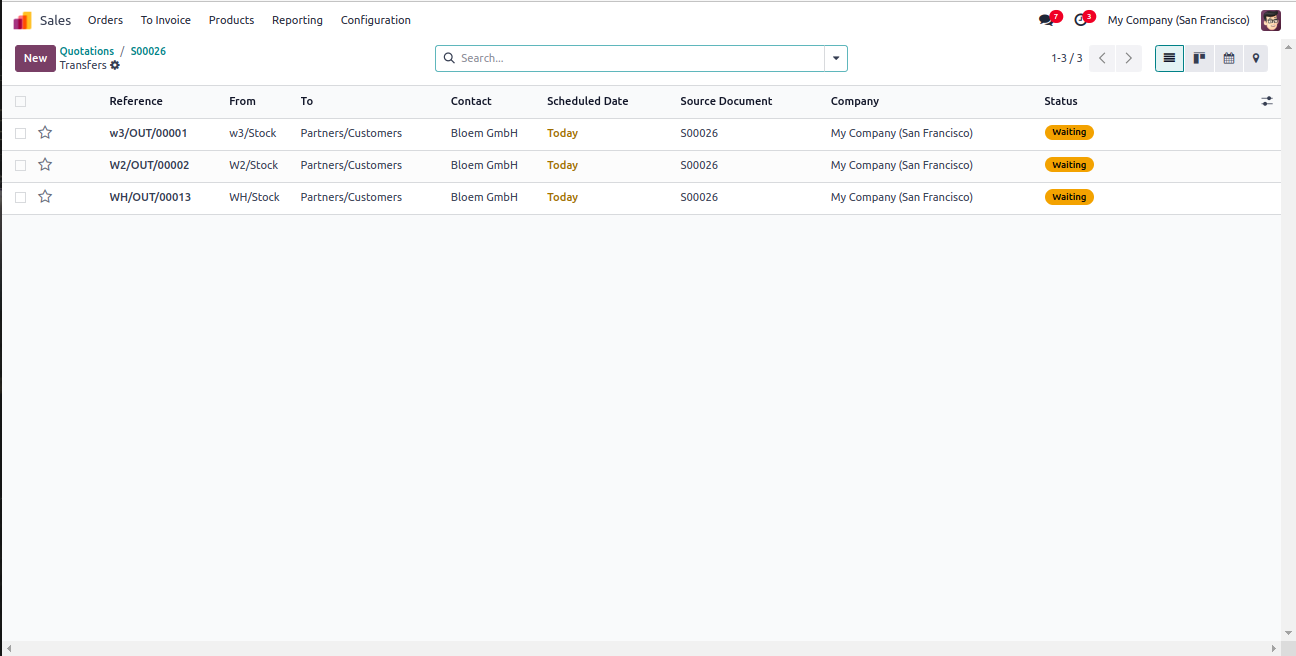Tick the WH/OUT/00013 row checkbox
This screenshot has height=656, width=1296.
coord(20,197)
